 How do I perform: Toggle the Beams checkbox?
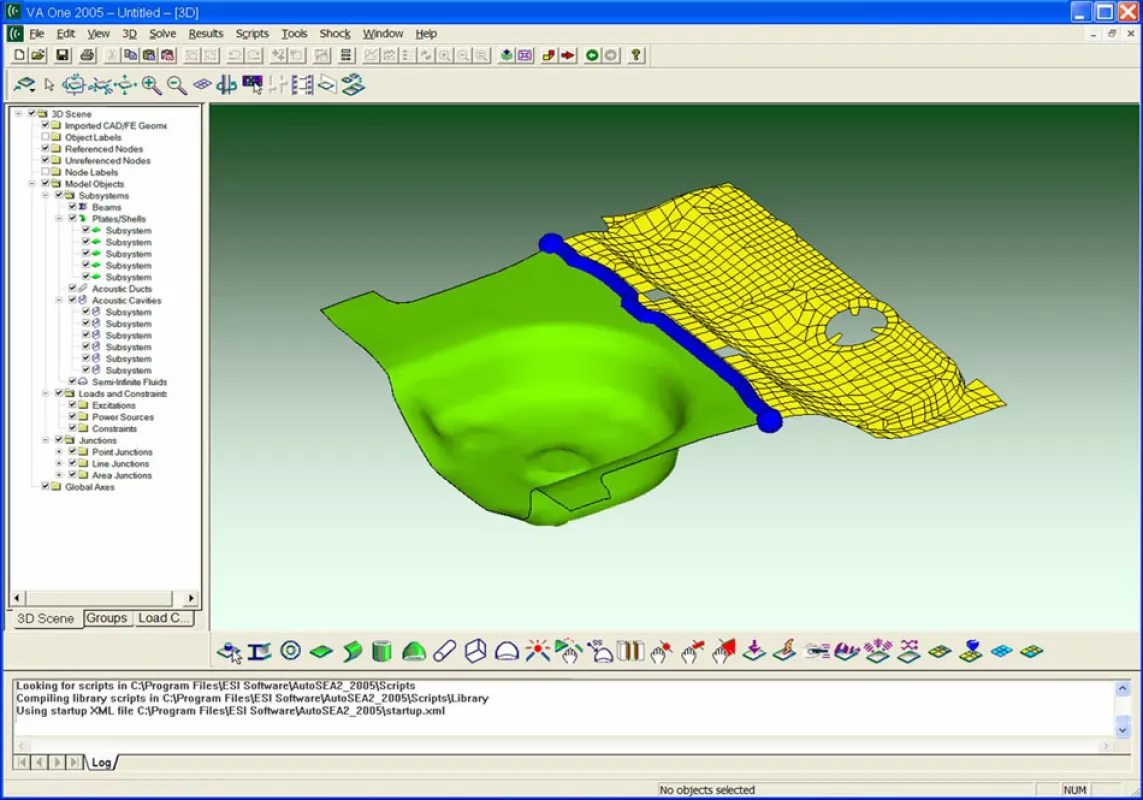pos(72,207)
